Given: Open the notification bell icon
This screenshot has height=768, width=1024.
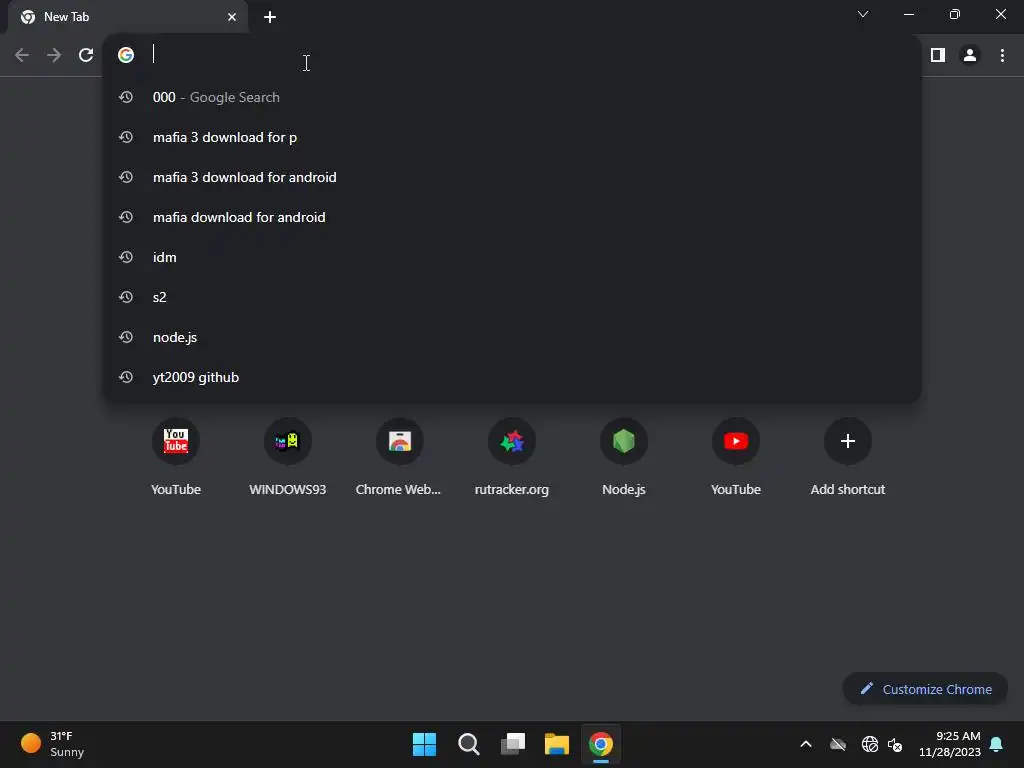Looking at the screenshot, I should (997, 744).
